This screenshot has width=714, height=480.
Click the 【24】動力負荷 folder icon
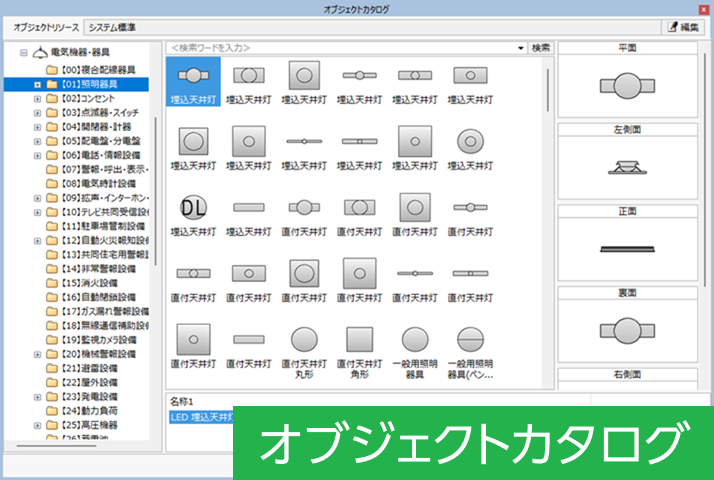[x=52, y=410]
